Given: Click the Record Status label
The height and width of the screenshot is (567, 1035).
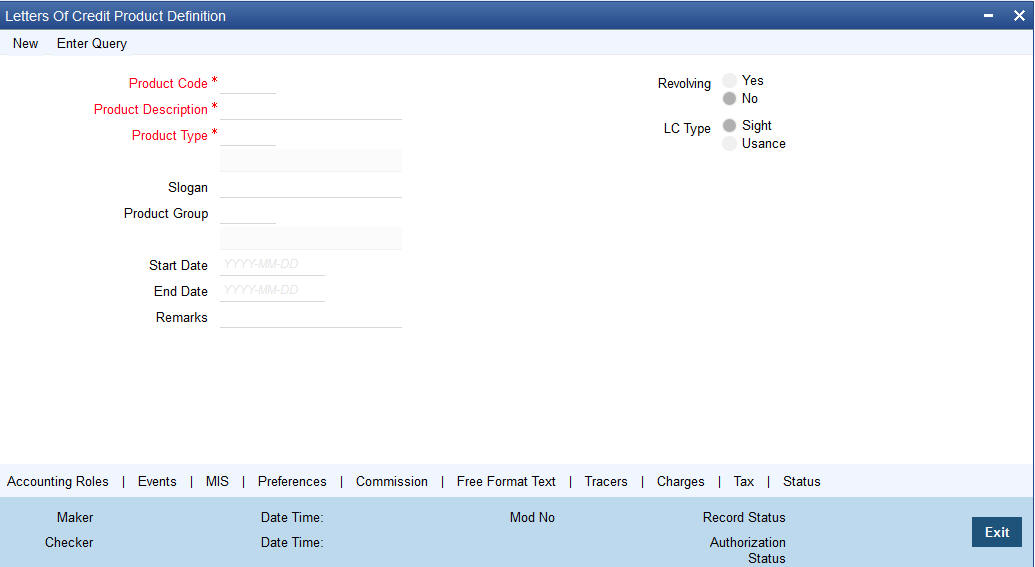Looking at the screenshot, I should 744,517.
